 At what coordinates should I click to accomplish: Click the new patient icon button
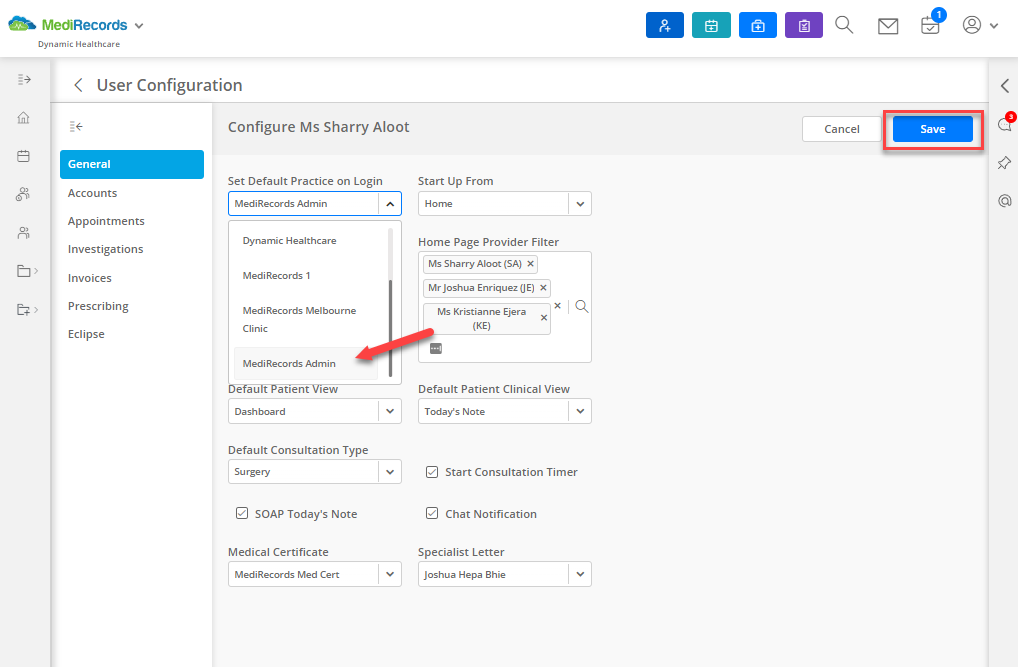[x=665, y=25]
